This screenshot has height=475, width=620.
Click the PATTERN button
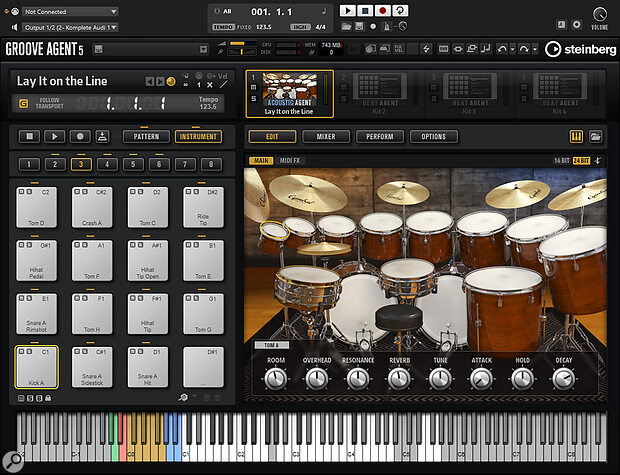[x=147, y=136]
